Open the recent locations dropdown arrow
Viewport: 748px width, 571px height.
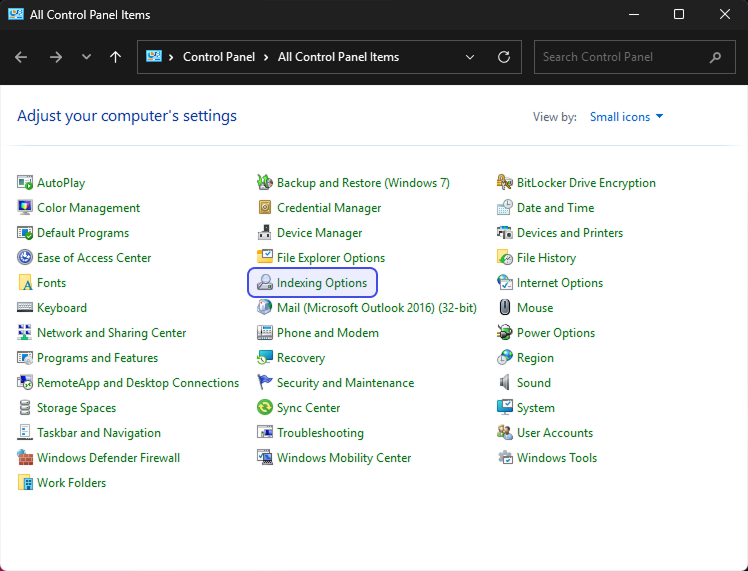(86, 57)
